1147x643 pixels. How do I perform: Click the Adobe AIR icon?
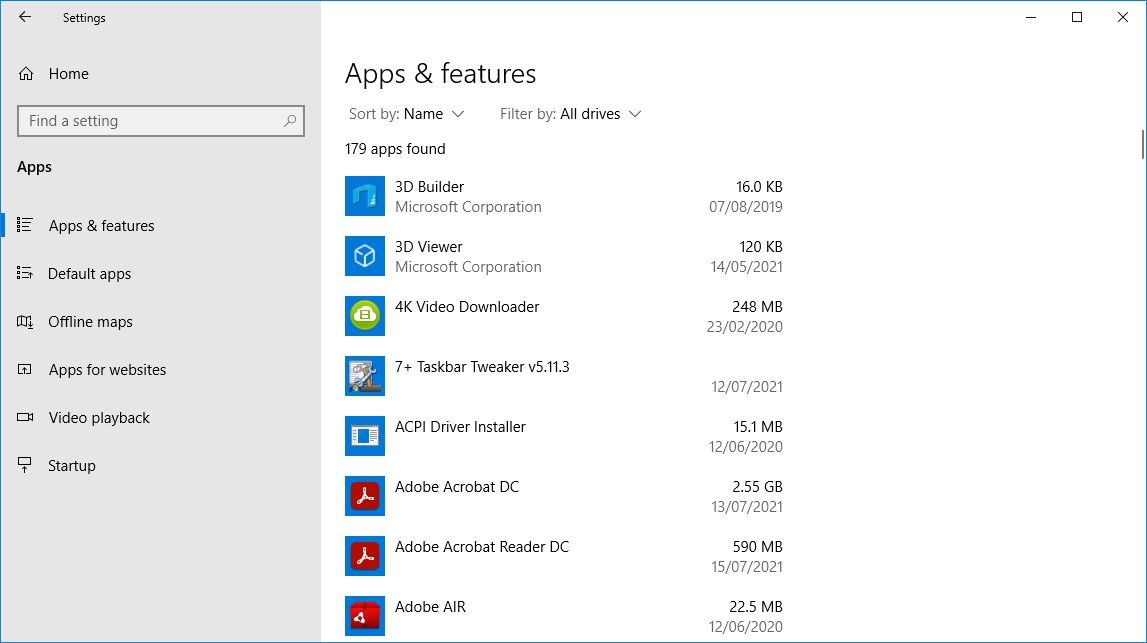pyautogui.click(x=365, y=616)
